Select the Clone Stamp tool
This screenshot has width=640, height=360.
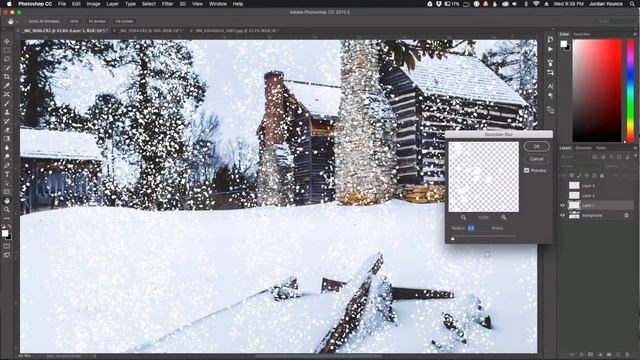[x=7, y=112]
